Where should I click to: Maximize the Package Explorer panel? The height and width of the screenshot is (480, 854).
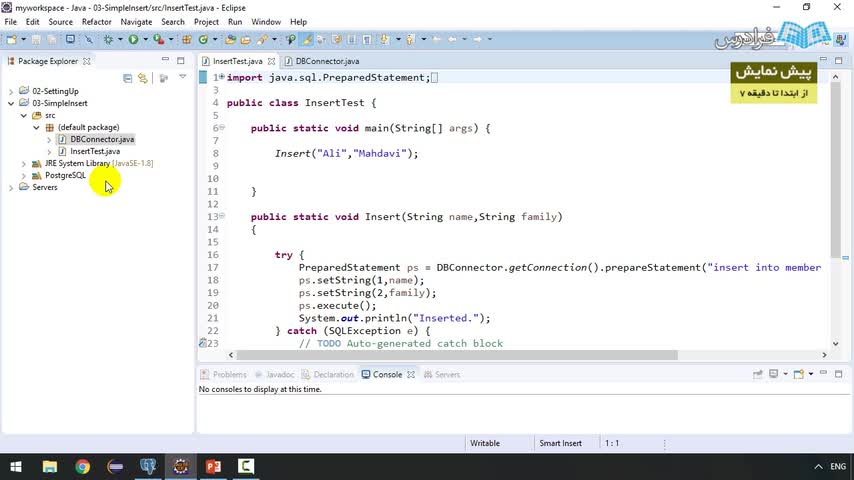(181, 60)
